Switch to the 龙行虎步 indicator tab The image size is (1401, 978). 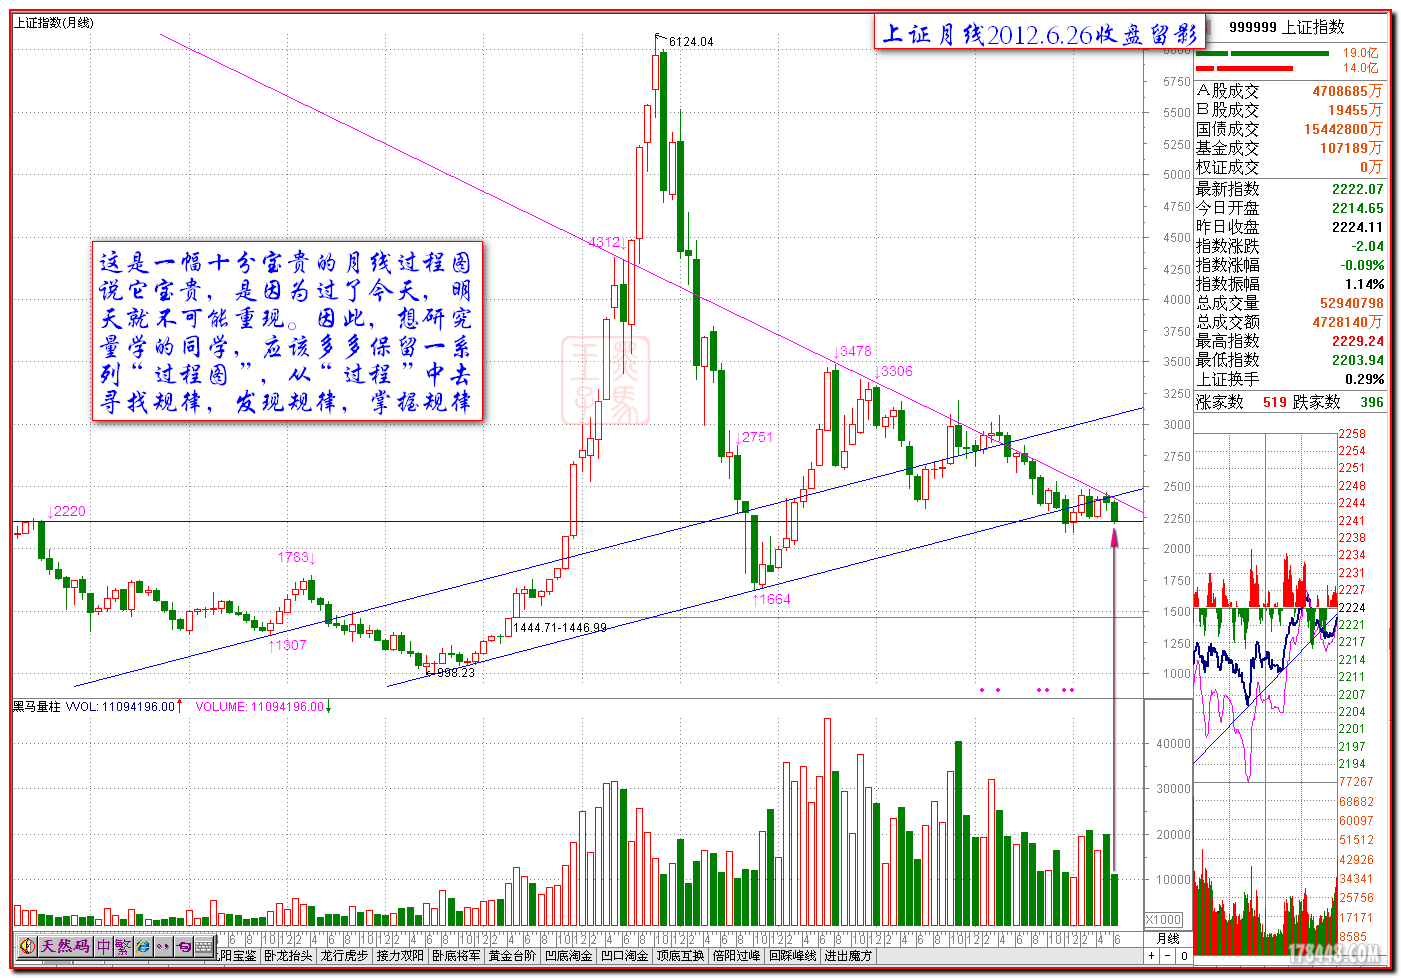click(x=344, y=956)
